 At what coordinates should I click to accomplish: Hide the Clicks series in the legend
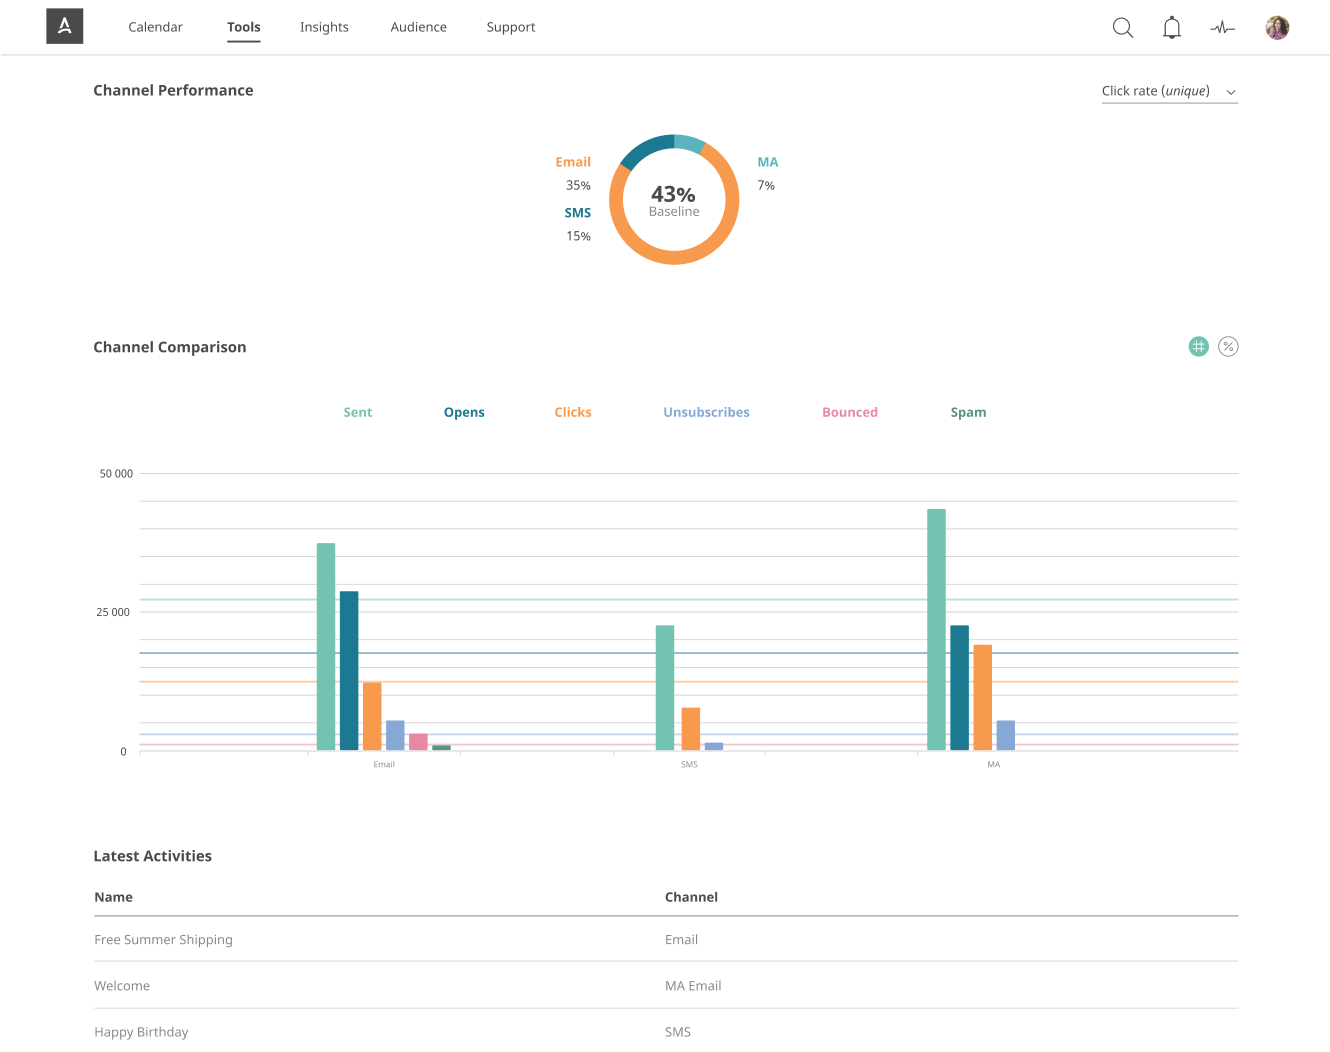pos(573,412)
